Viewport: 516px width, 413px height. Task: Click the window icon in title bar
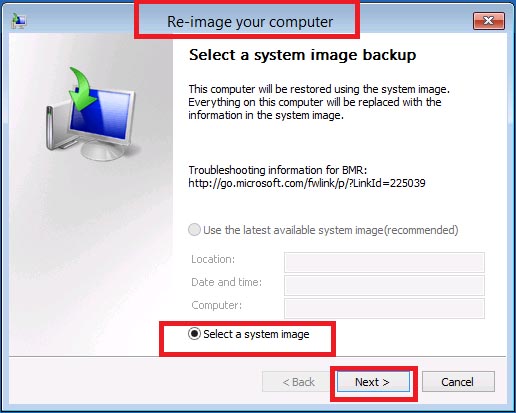[19, 21]
